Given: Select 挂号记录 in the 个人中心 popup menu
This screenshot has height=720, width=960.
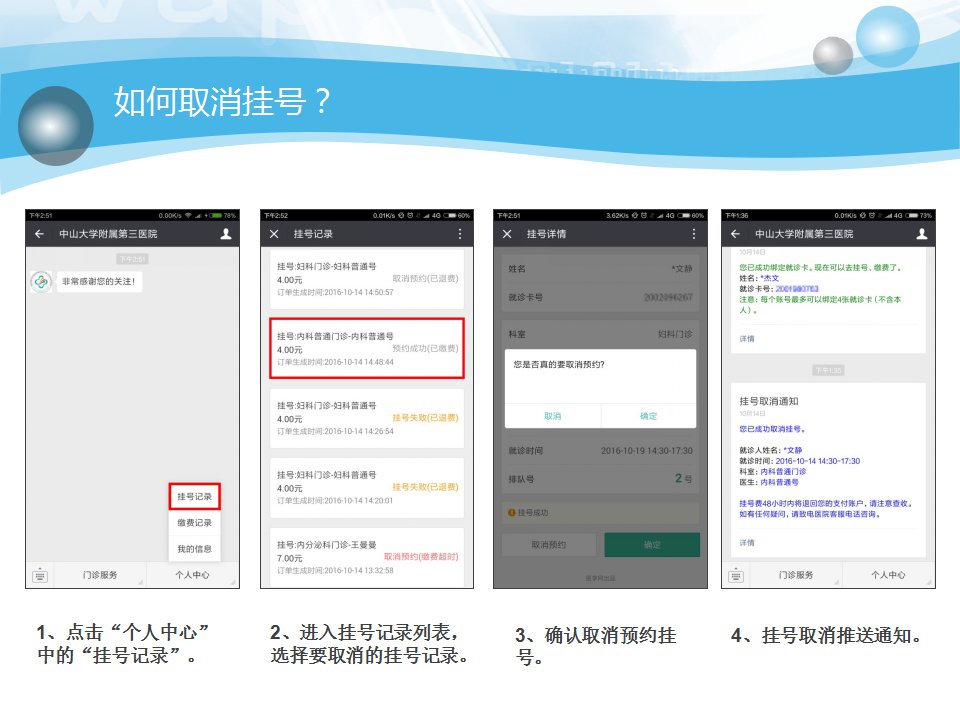Looking at the screenshot, I should pyautogui.click(x=195, y=497).
